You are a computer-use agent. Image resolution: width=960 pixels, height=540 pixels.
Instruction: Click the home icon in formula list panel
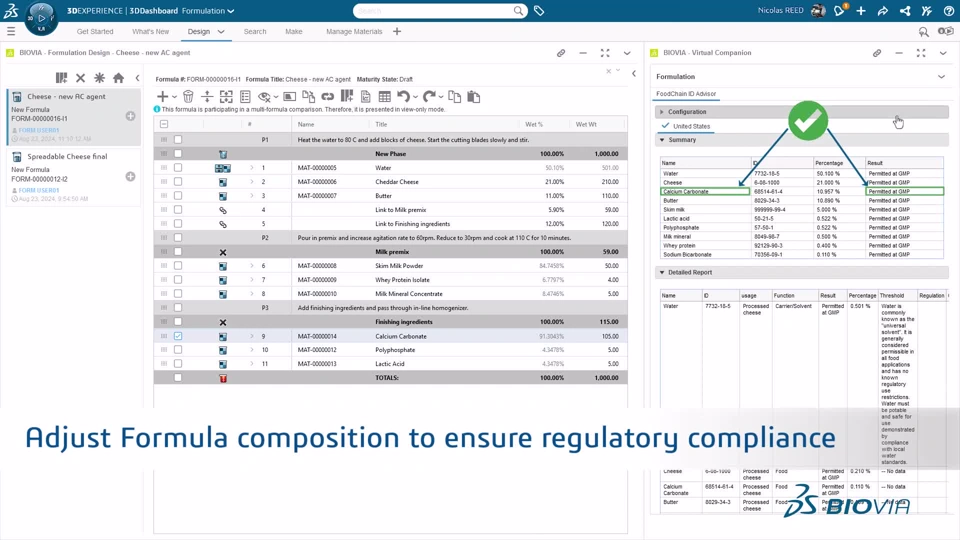click(x=119, y=78)
